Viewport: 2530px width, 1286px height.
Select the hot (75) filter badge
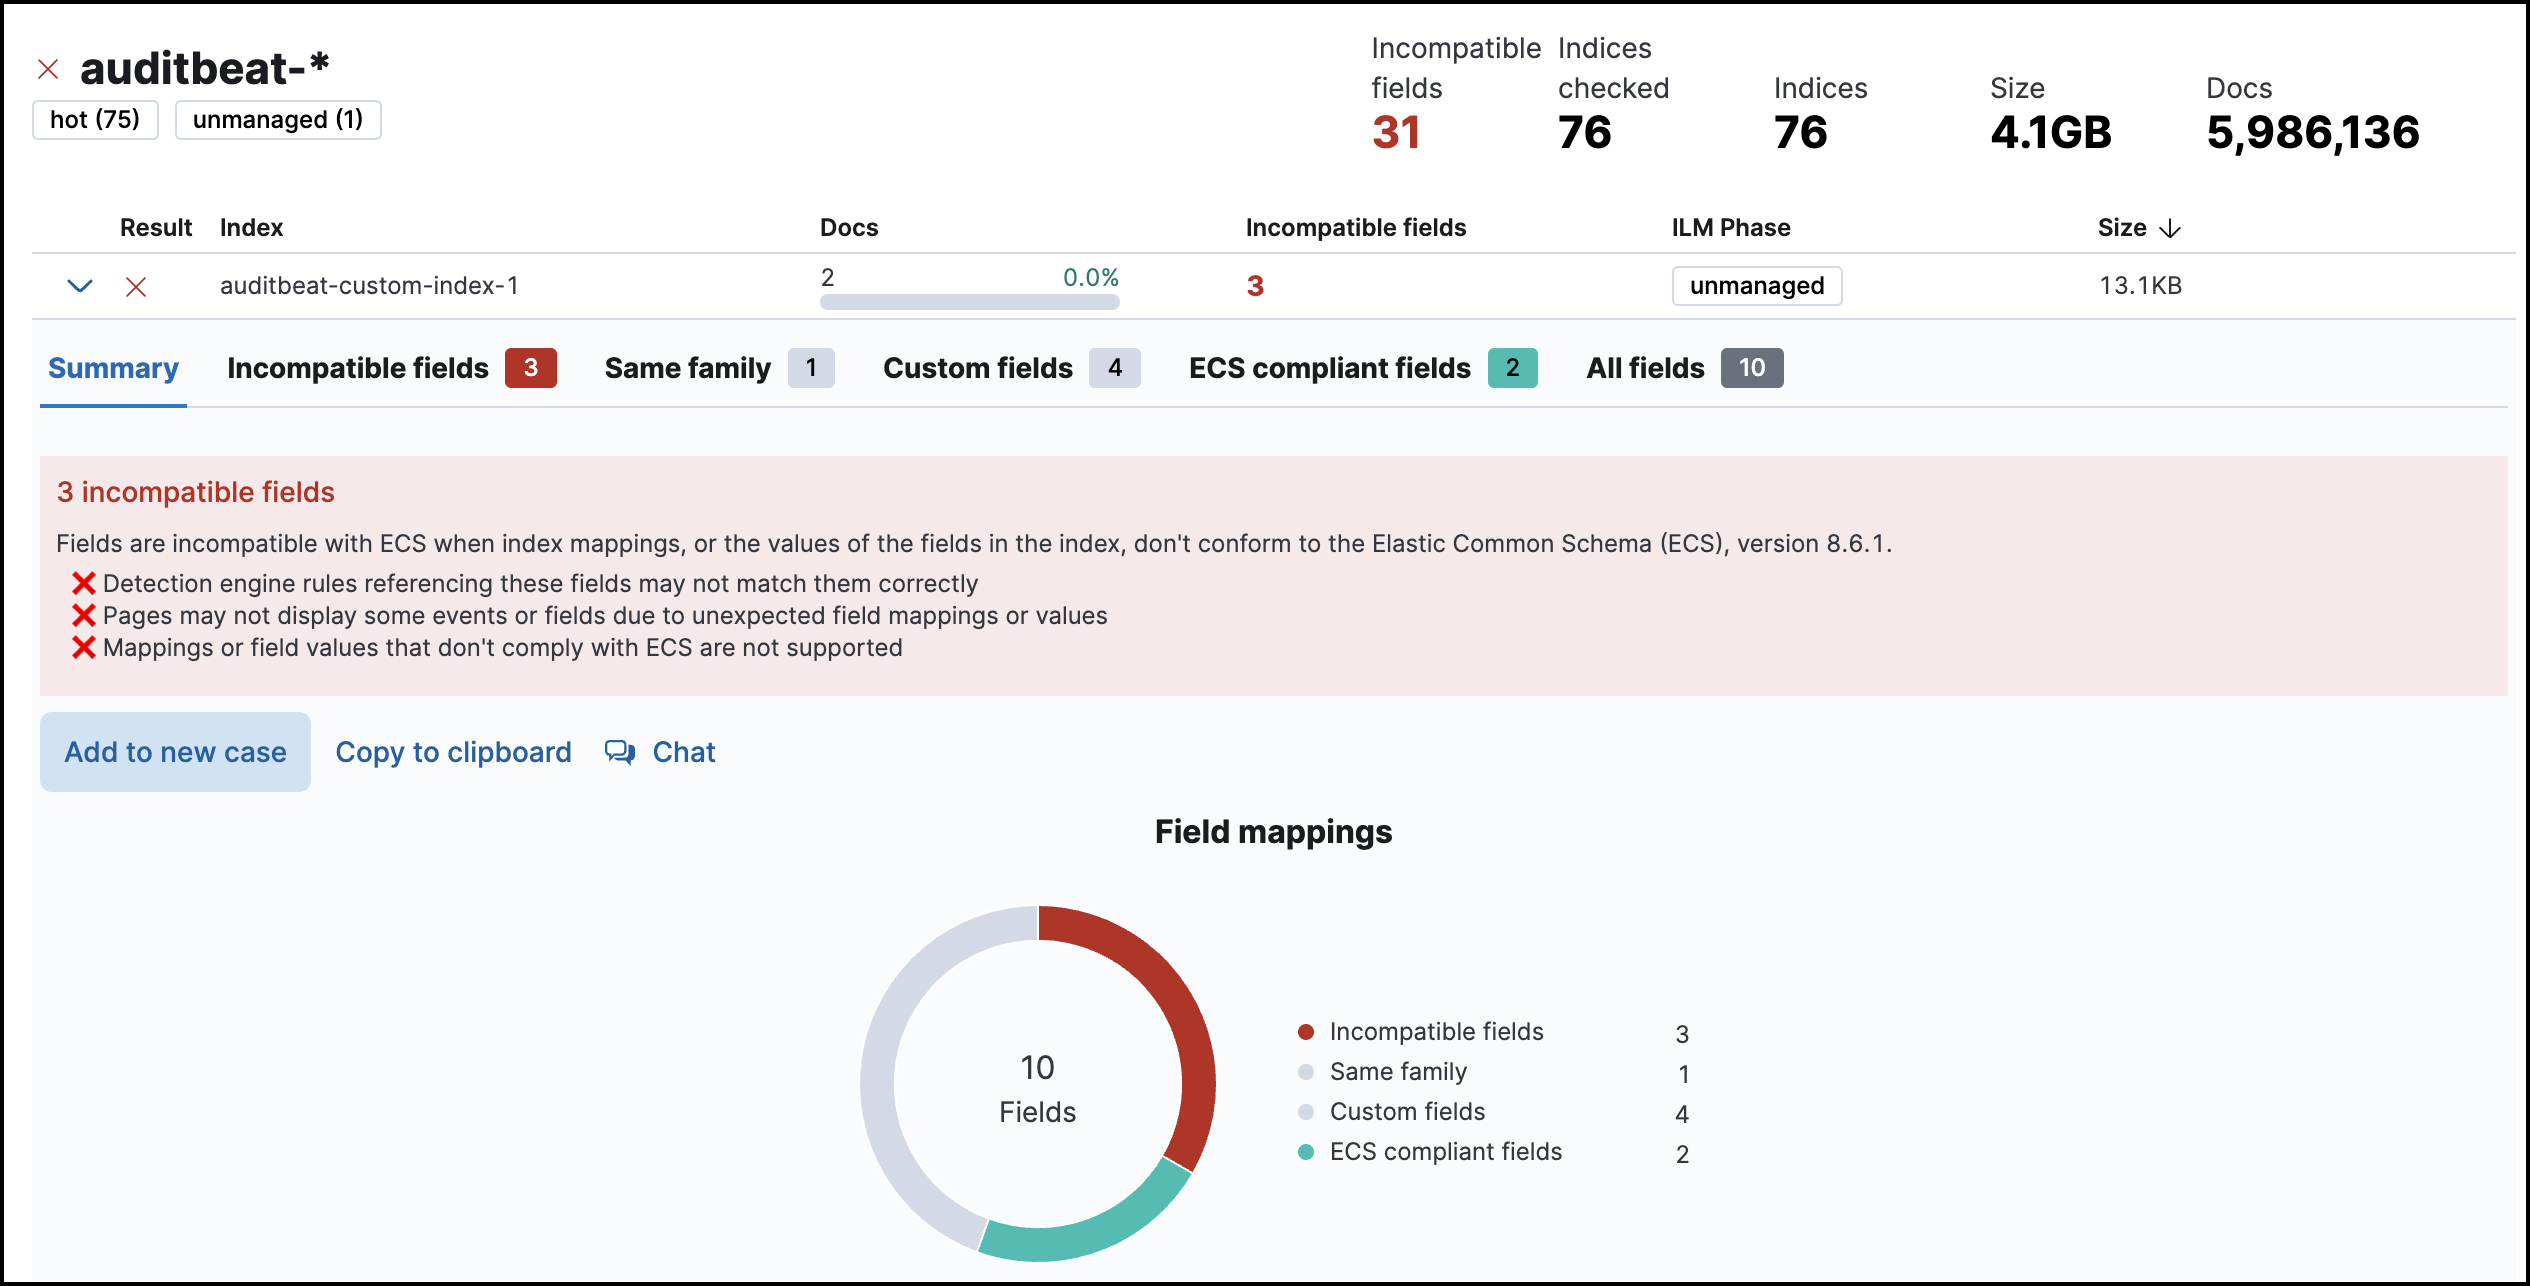(x=95, y=119)
